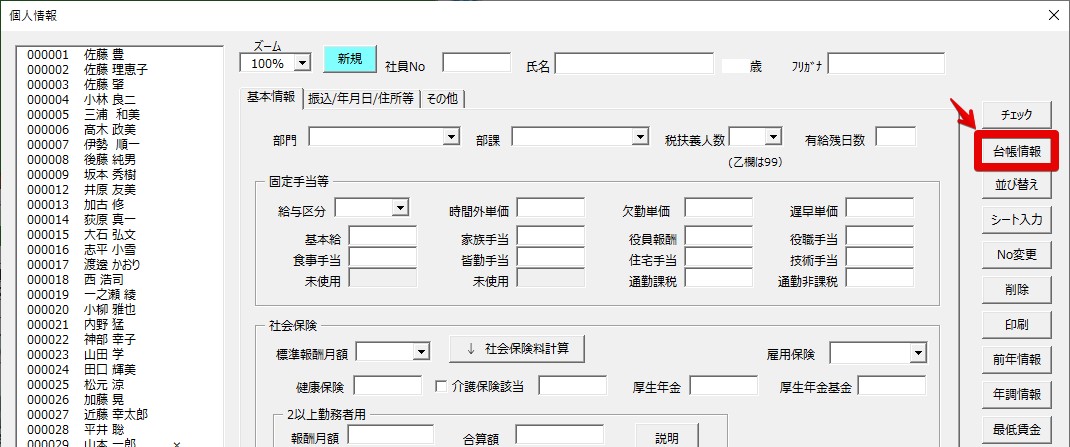Image resolution: width=1070 pixels, height=447 pixels.
Task: Click the 印刷 button
Action: pyautogui.click(x=1016, y=325)
